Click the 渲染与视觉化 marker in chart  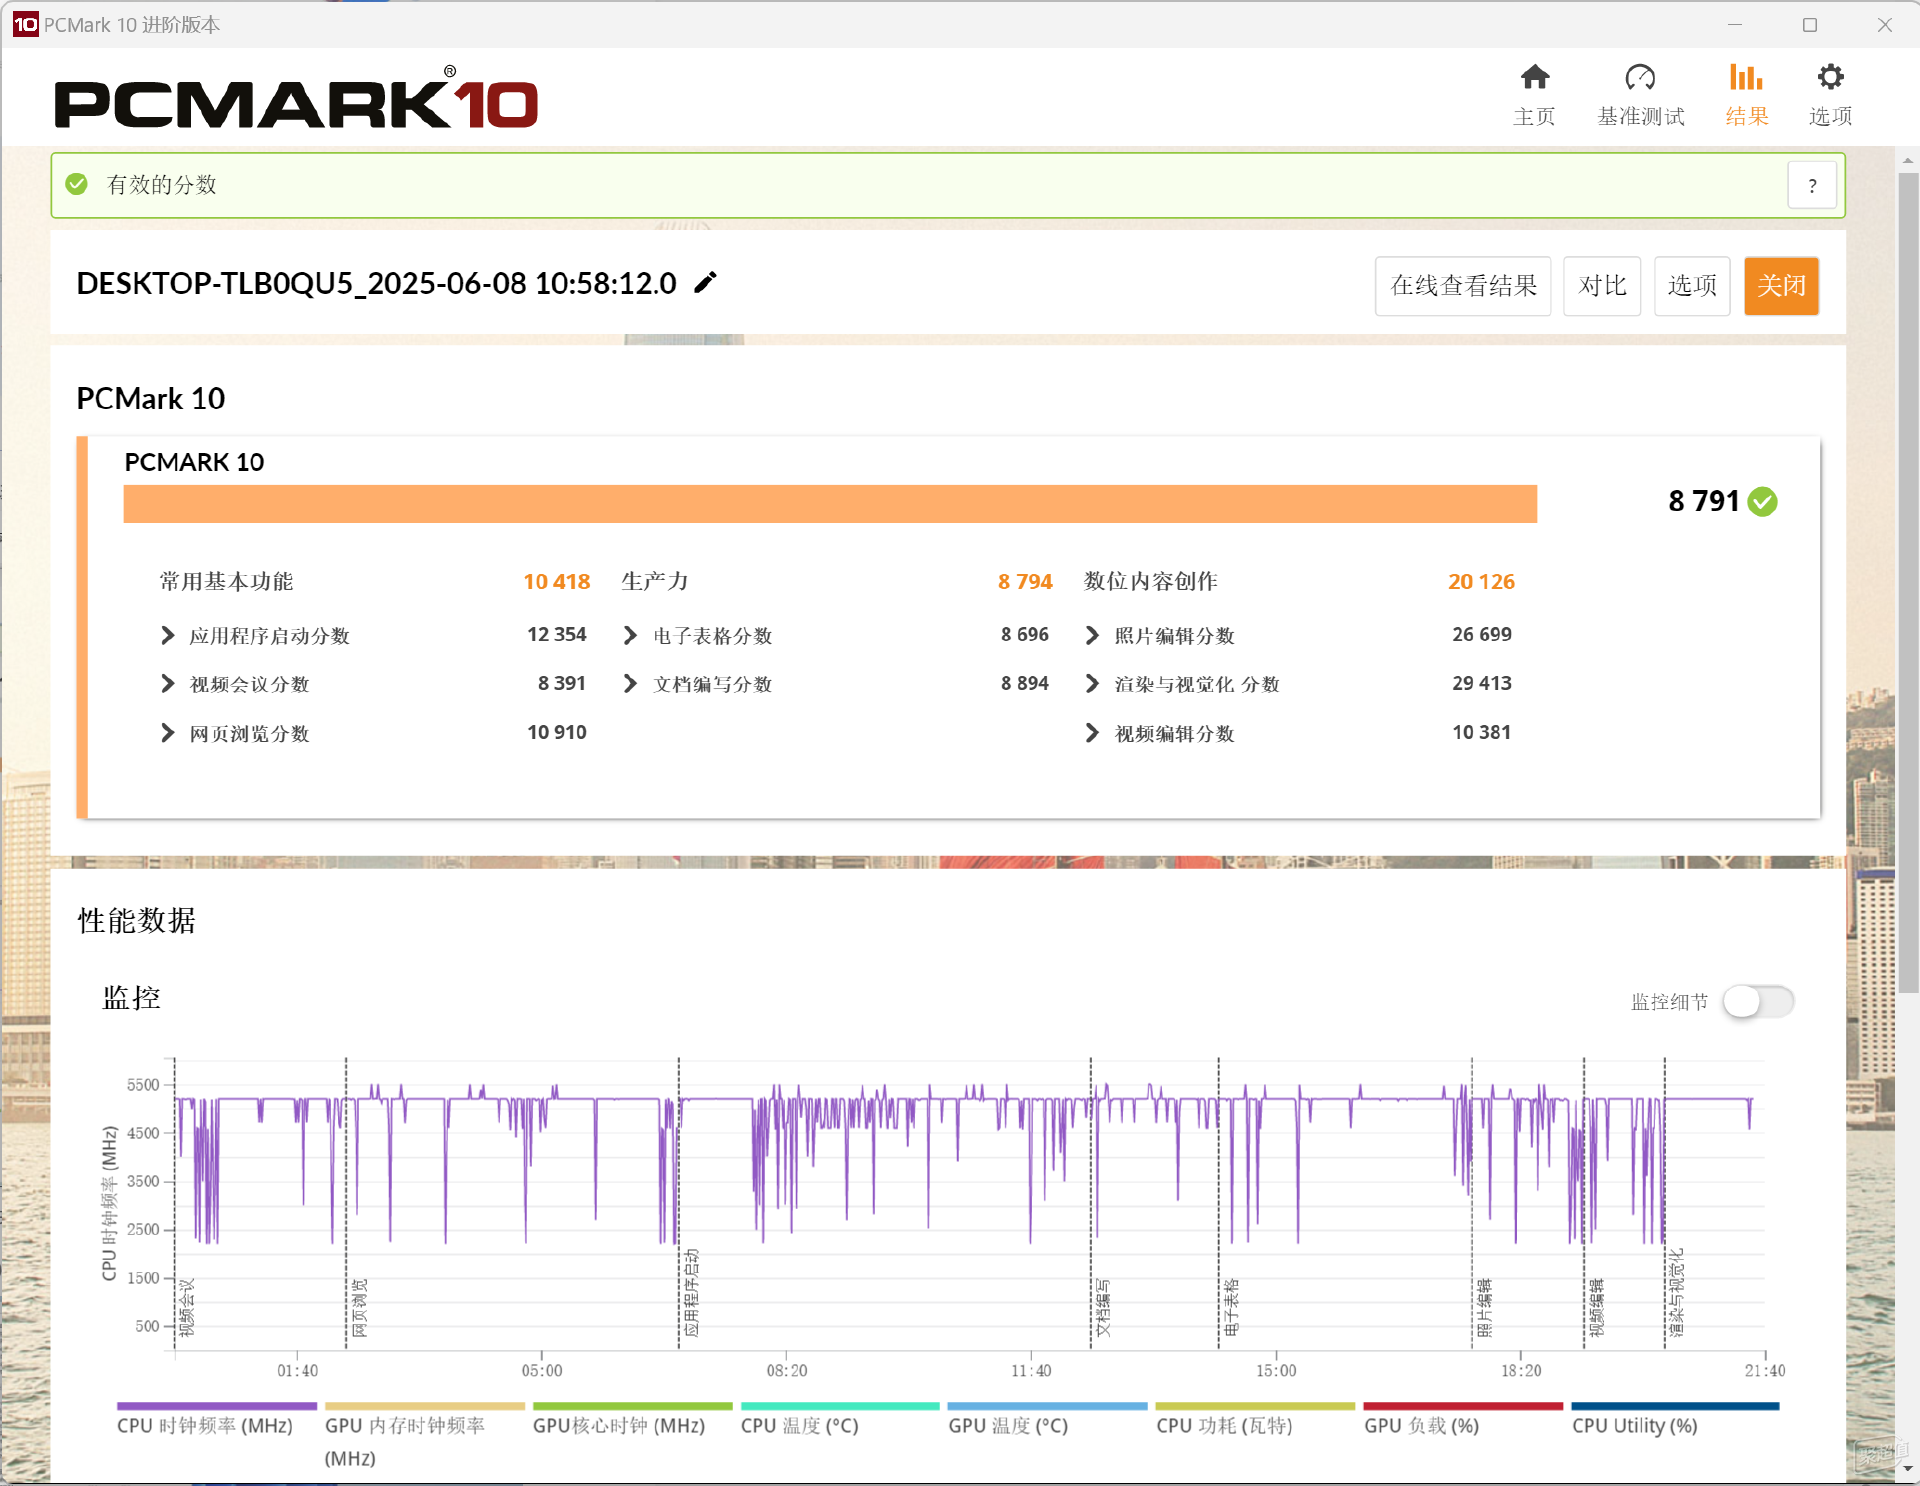click(x=1677, y=1292)
